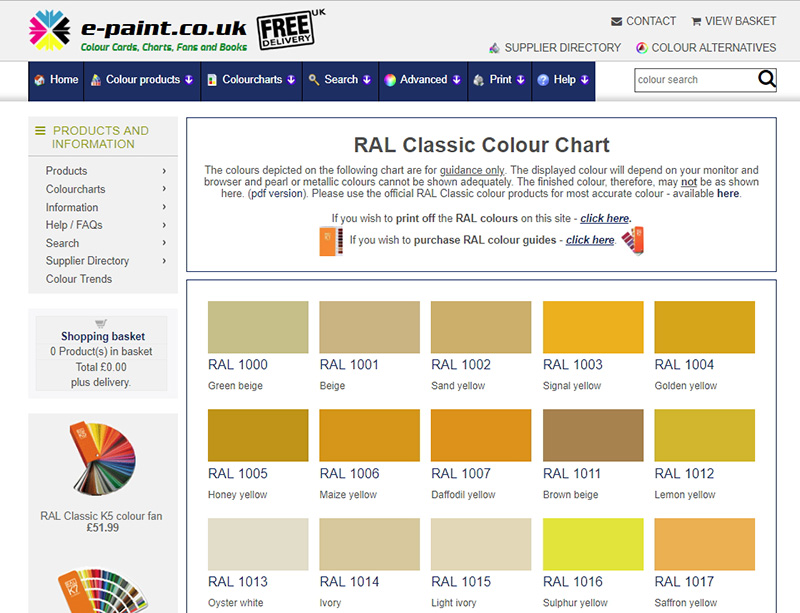Viewport: 800px width, 613px height.
Task: Follow the pdf version link
Action: (x=276, y=194)
